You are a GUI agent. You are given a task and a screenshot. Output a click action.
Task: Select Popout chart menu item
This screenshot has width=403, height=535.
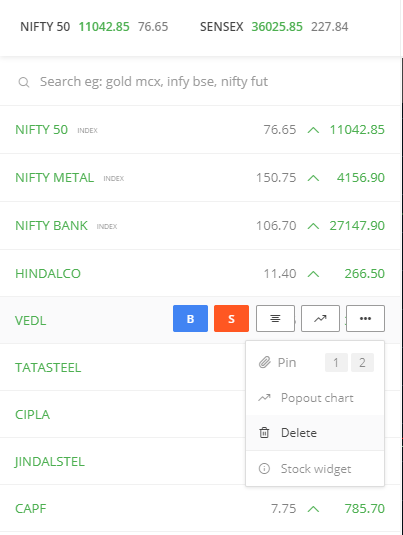pyautogui.click(x=315, y=398)
